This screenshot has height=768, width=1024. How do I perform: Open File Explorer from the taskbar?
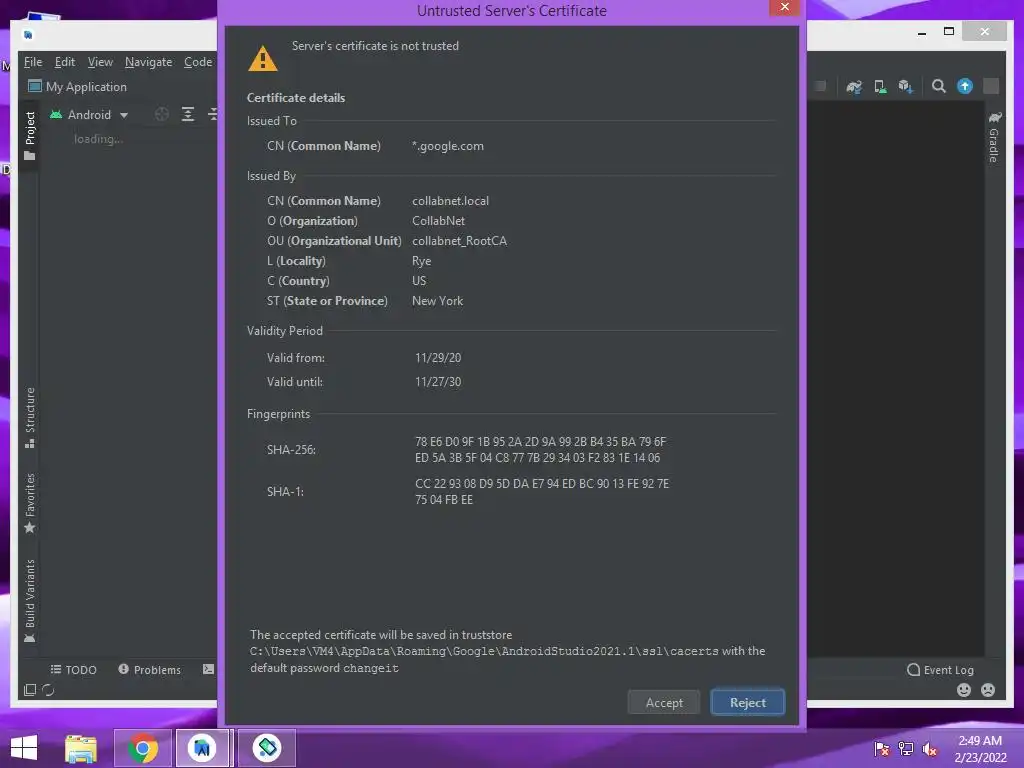81,748
